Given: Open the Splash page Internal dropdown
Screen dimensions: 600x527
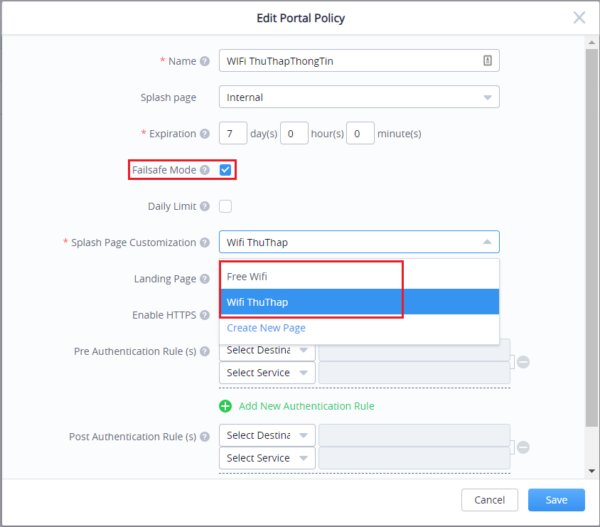Looking at the screenshot, I should (x=359, y=97).
